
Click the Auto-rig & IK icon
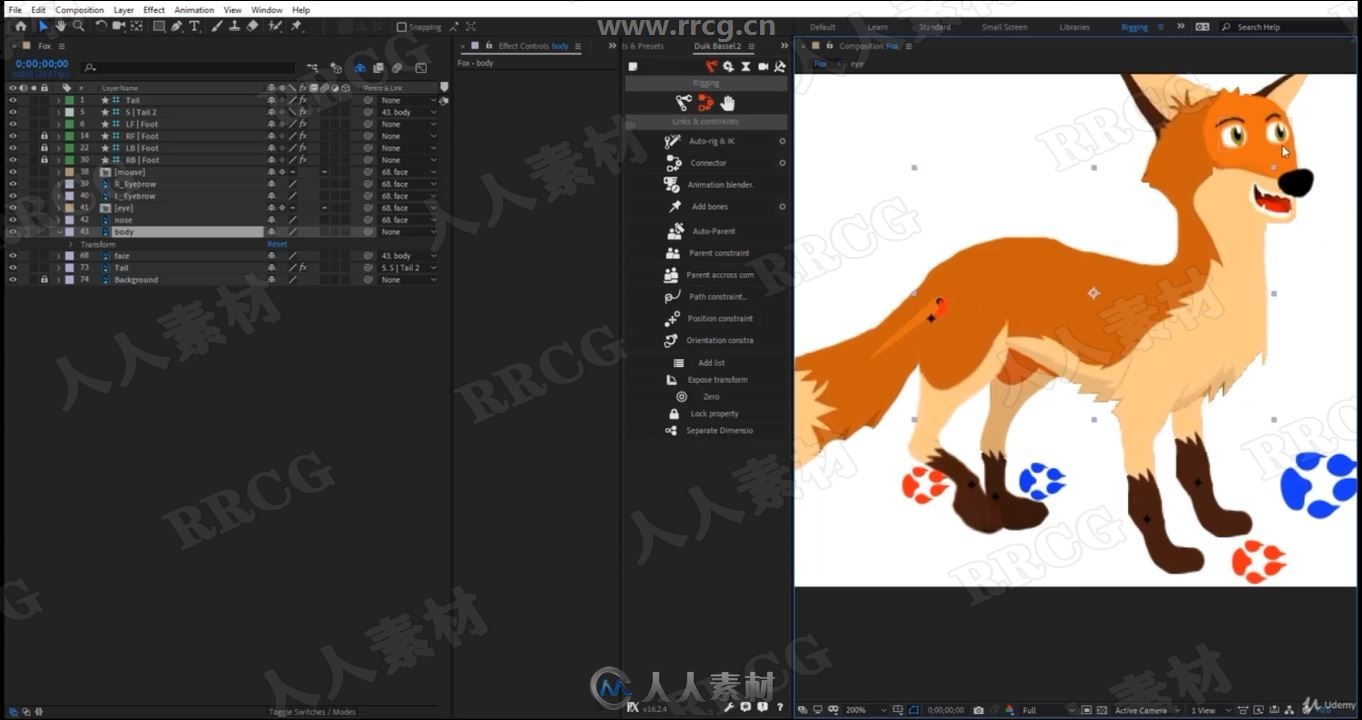click(x=673, y=142)
